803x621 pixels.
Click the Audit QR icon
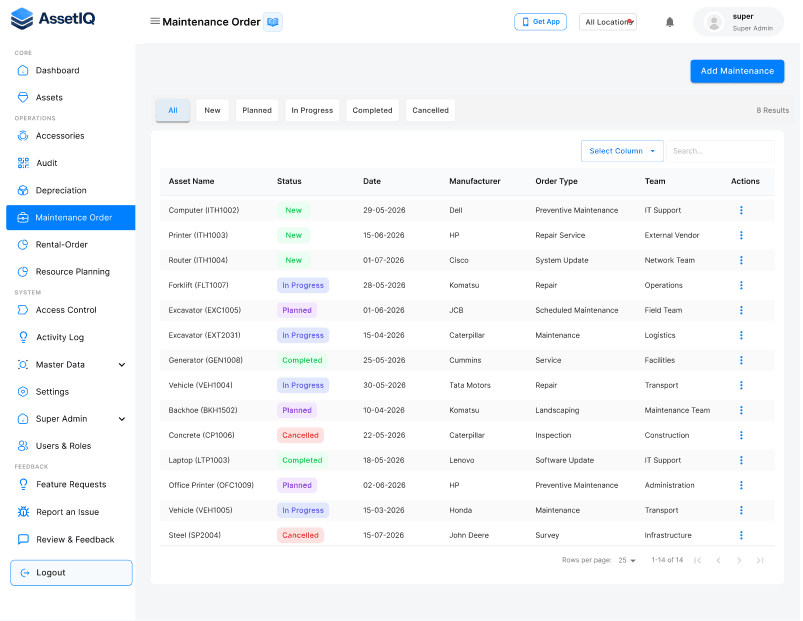[23, 163]
